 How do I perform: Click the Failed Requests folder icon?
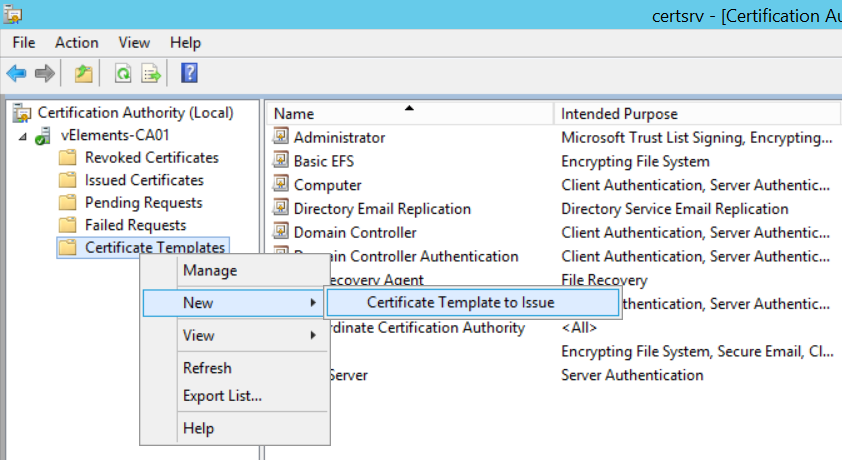click(67, 225)
